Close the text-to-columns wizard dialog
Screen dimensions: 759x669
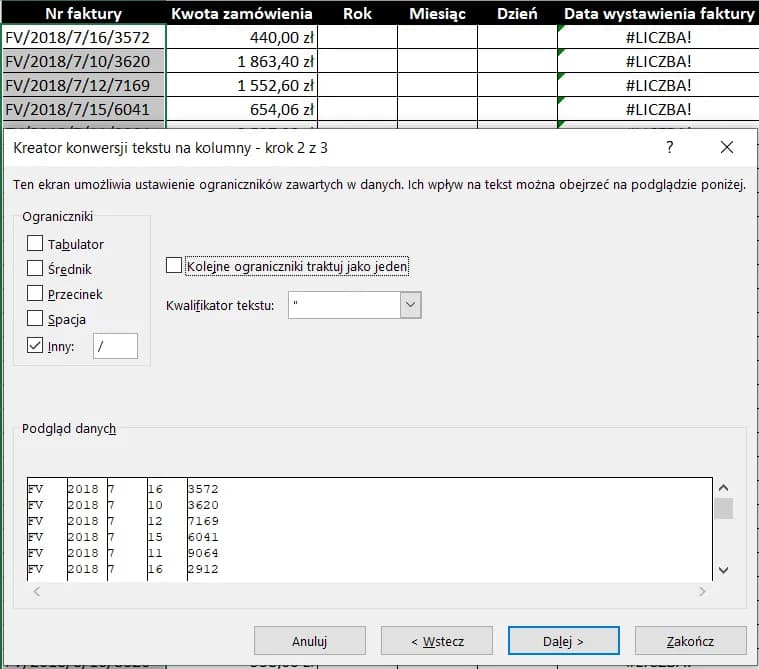click(727, 148)
